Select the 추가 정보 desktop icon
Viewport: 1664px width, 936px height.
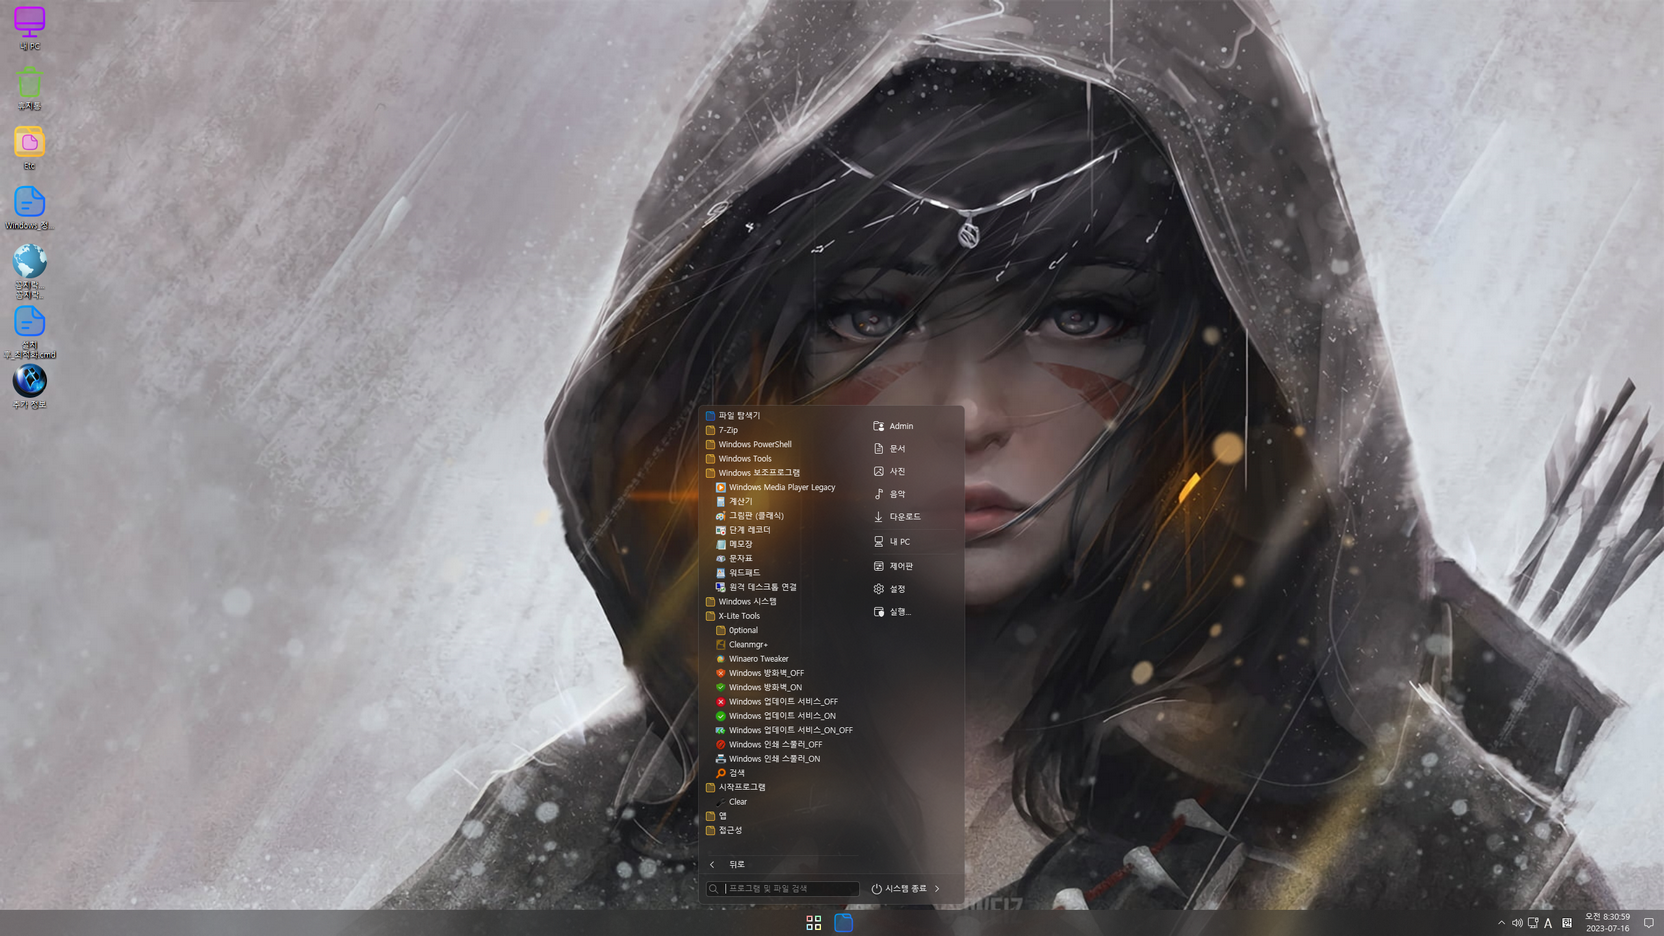[x=29, y=386]
